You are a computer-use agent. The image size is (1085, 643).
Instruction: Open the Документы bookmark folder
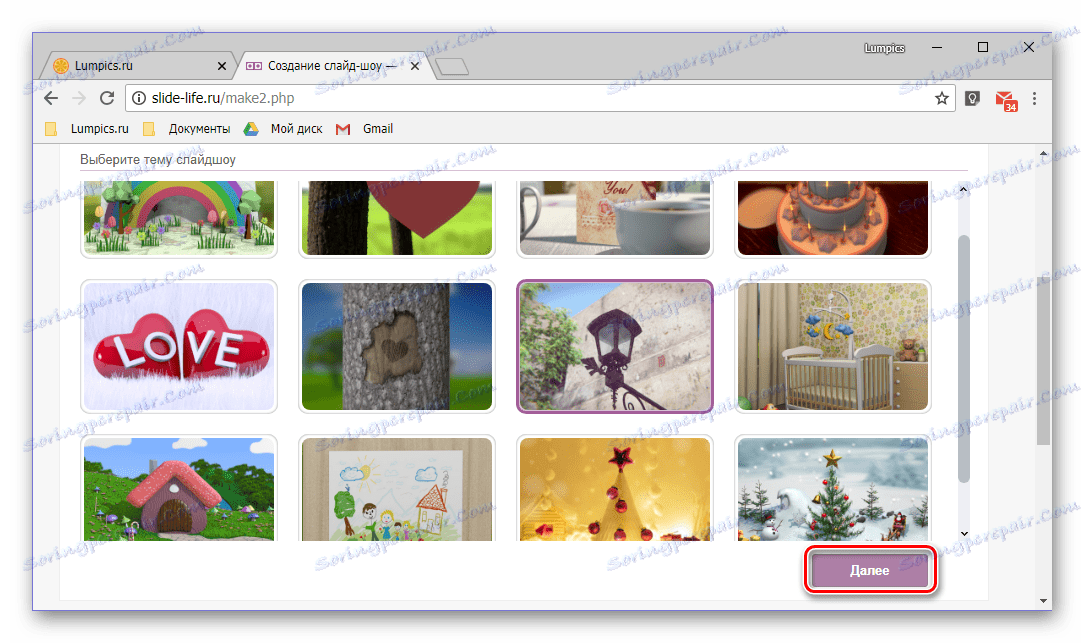tap(186, 129)
